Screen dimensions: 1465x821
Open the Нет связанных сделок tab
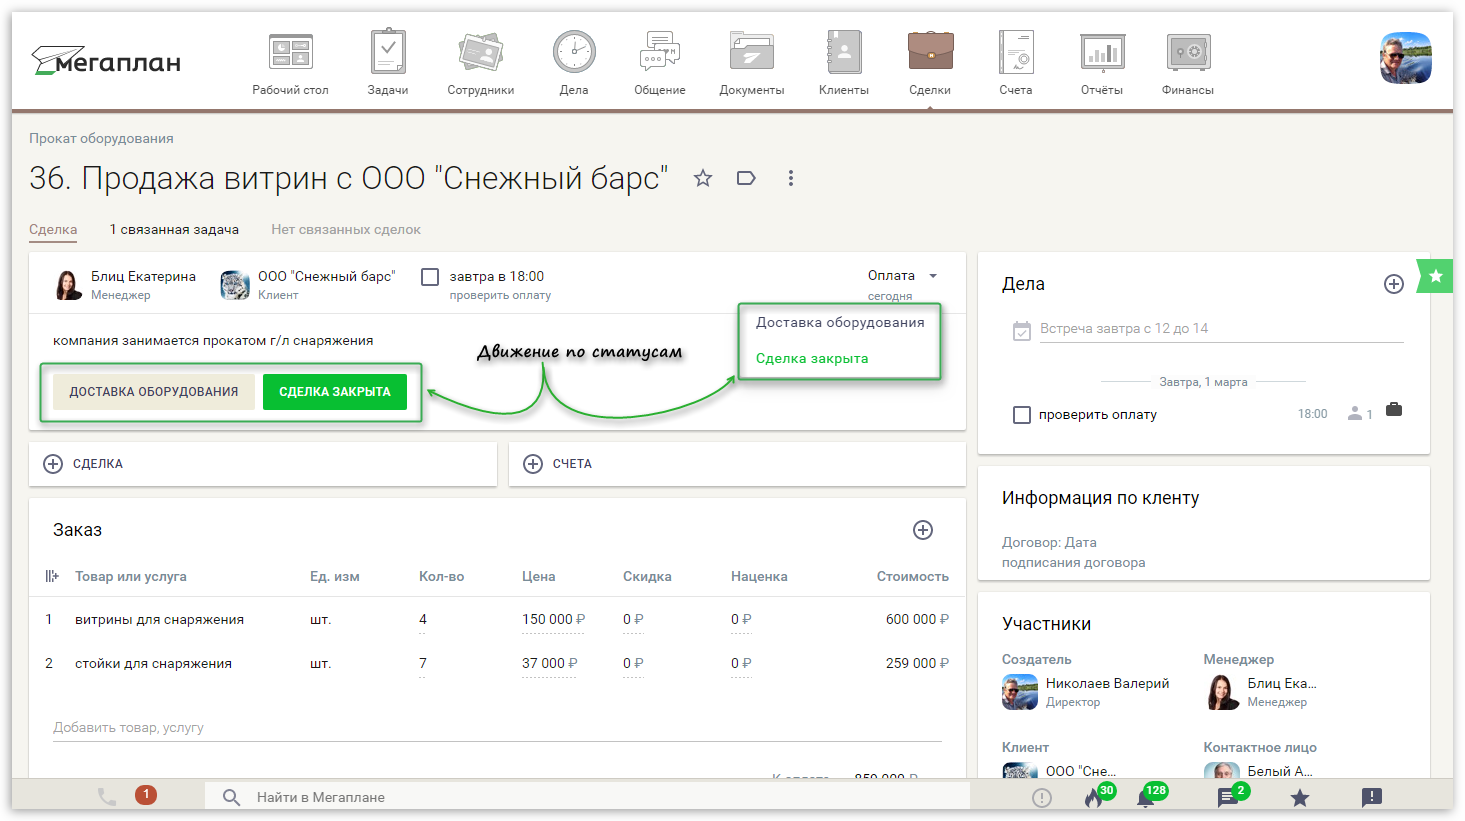click(346, 229)
